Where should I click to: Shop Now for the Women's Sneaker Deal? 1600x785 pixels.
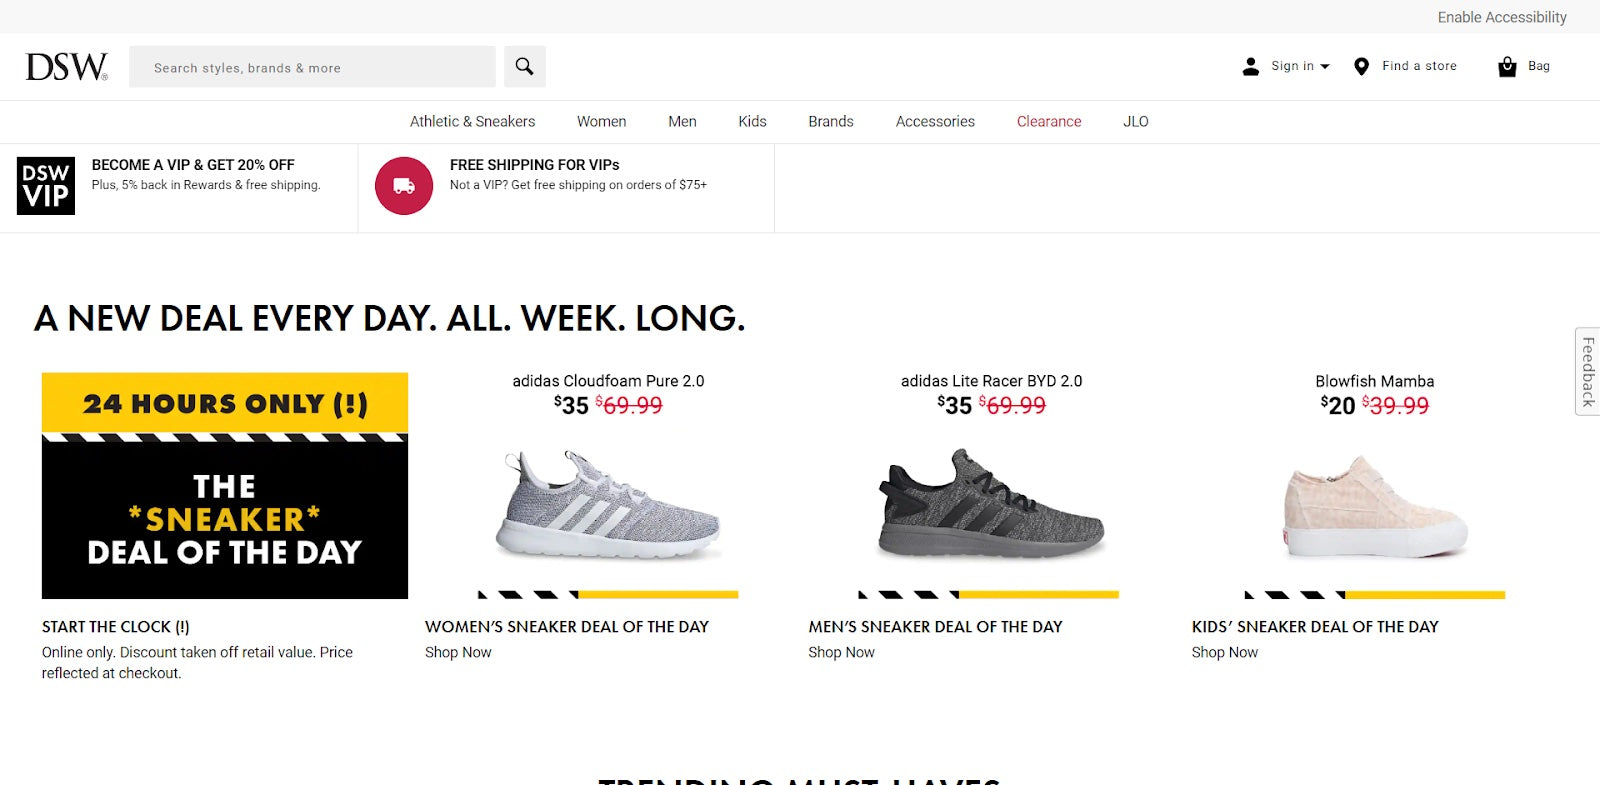click(x=458, y=652)
